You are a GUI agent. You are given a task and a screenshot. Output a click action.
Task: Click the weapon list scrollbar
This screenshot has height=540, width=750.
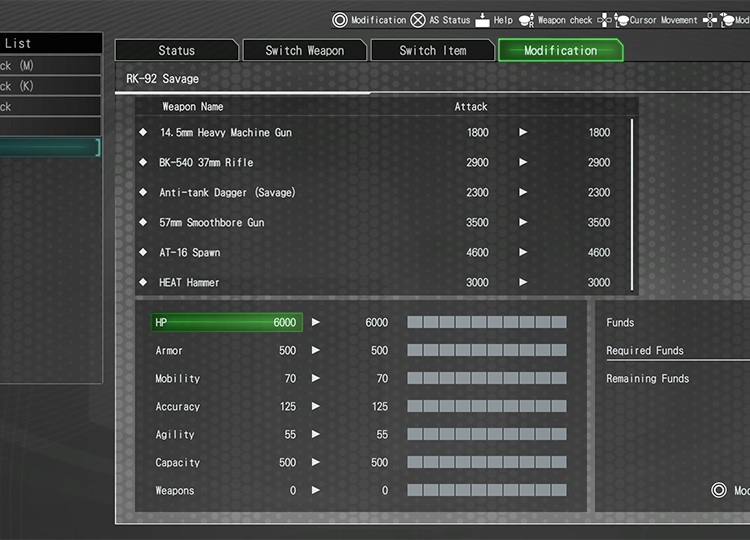pos(632,205)
